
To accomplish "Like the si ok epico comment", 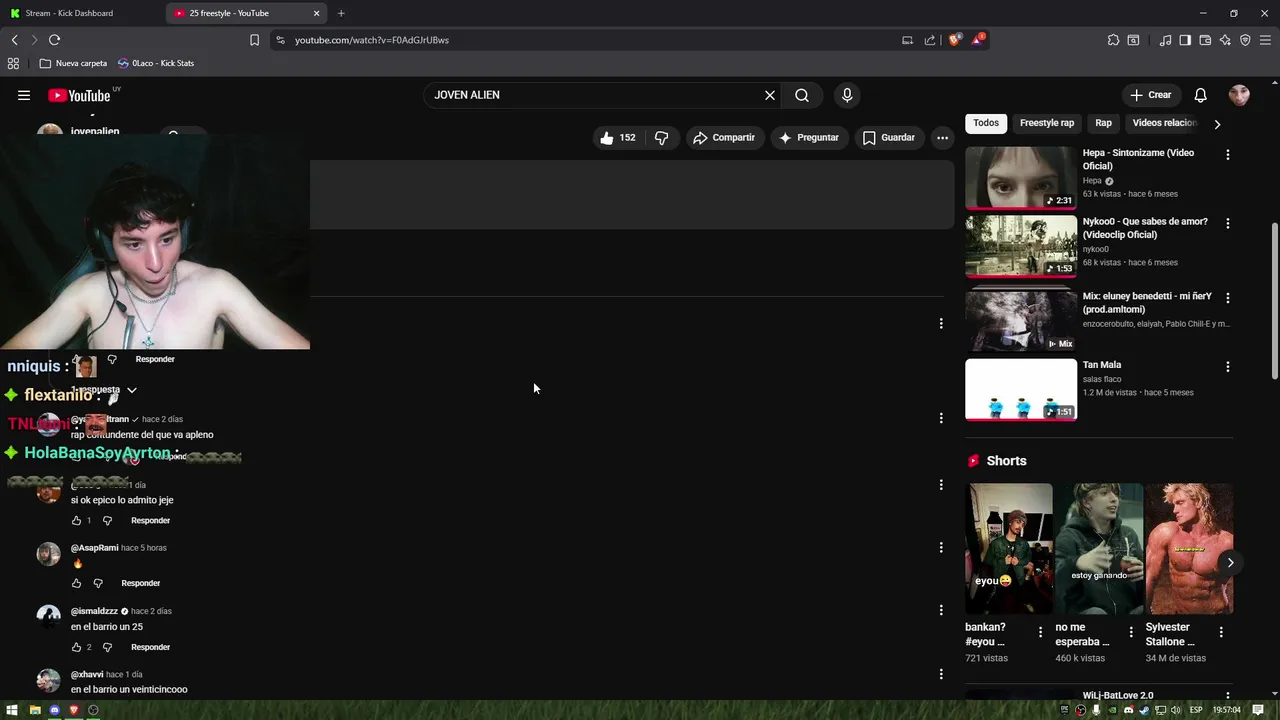I will click(x=76, y=521).
